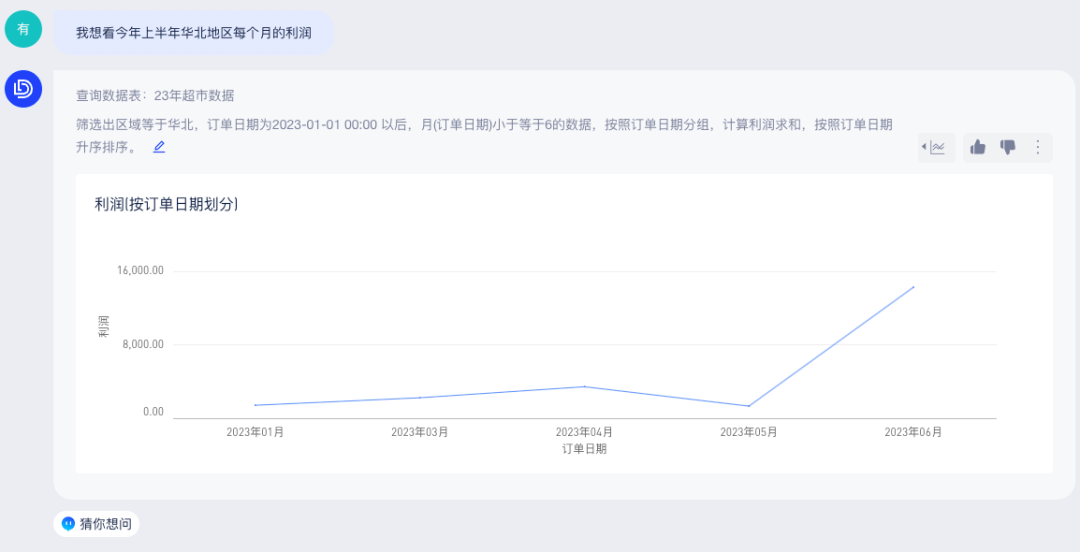
Task: Click the green user avatar "有"
Action: pos(23,29)
